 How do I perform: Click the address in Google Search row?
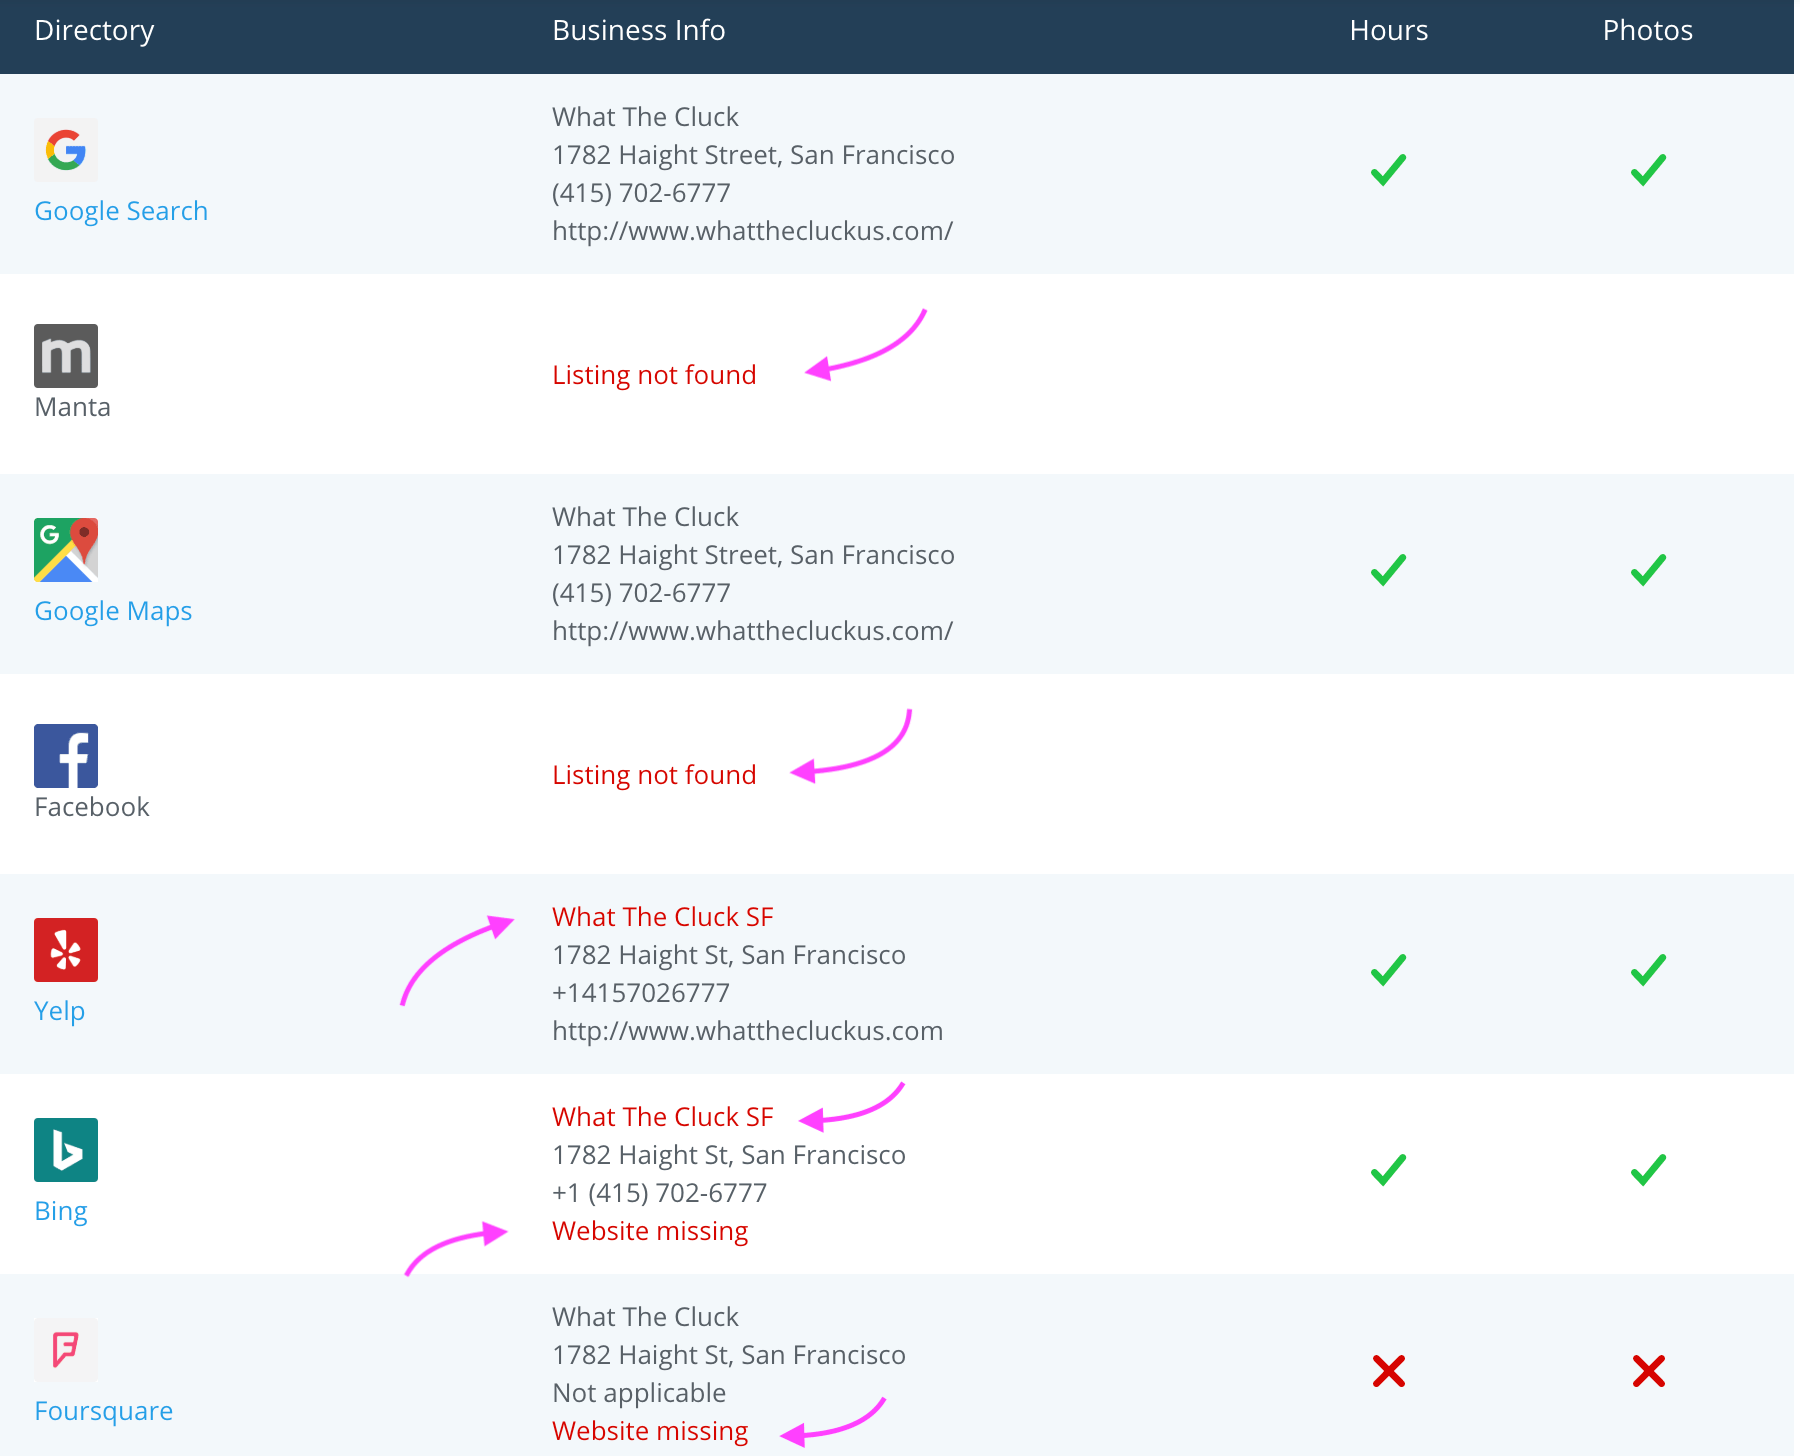pos(753,155)
